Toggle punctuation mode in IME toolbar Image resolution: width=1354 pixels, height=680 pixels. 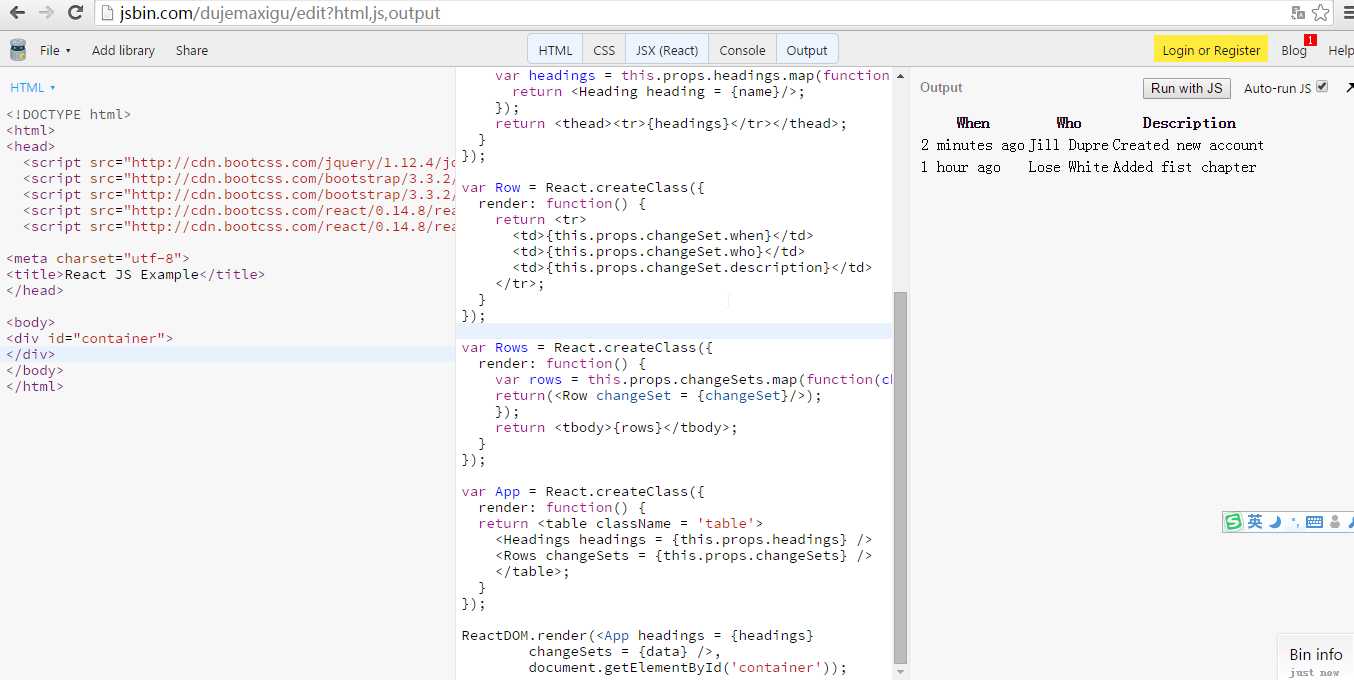tap(1295, 522)
